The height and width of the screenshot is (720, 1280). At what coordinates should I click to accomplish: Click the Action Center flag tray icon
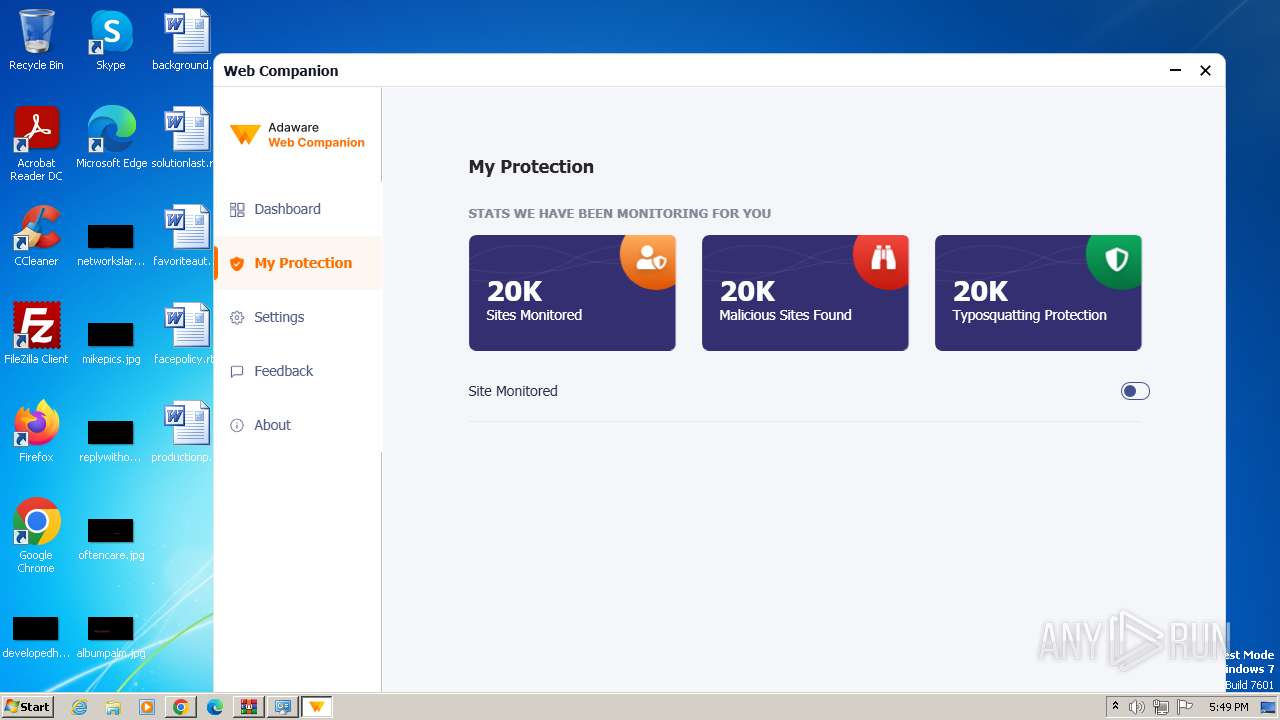[x=1185, y=707]
